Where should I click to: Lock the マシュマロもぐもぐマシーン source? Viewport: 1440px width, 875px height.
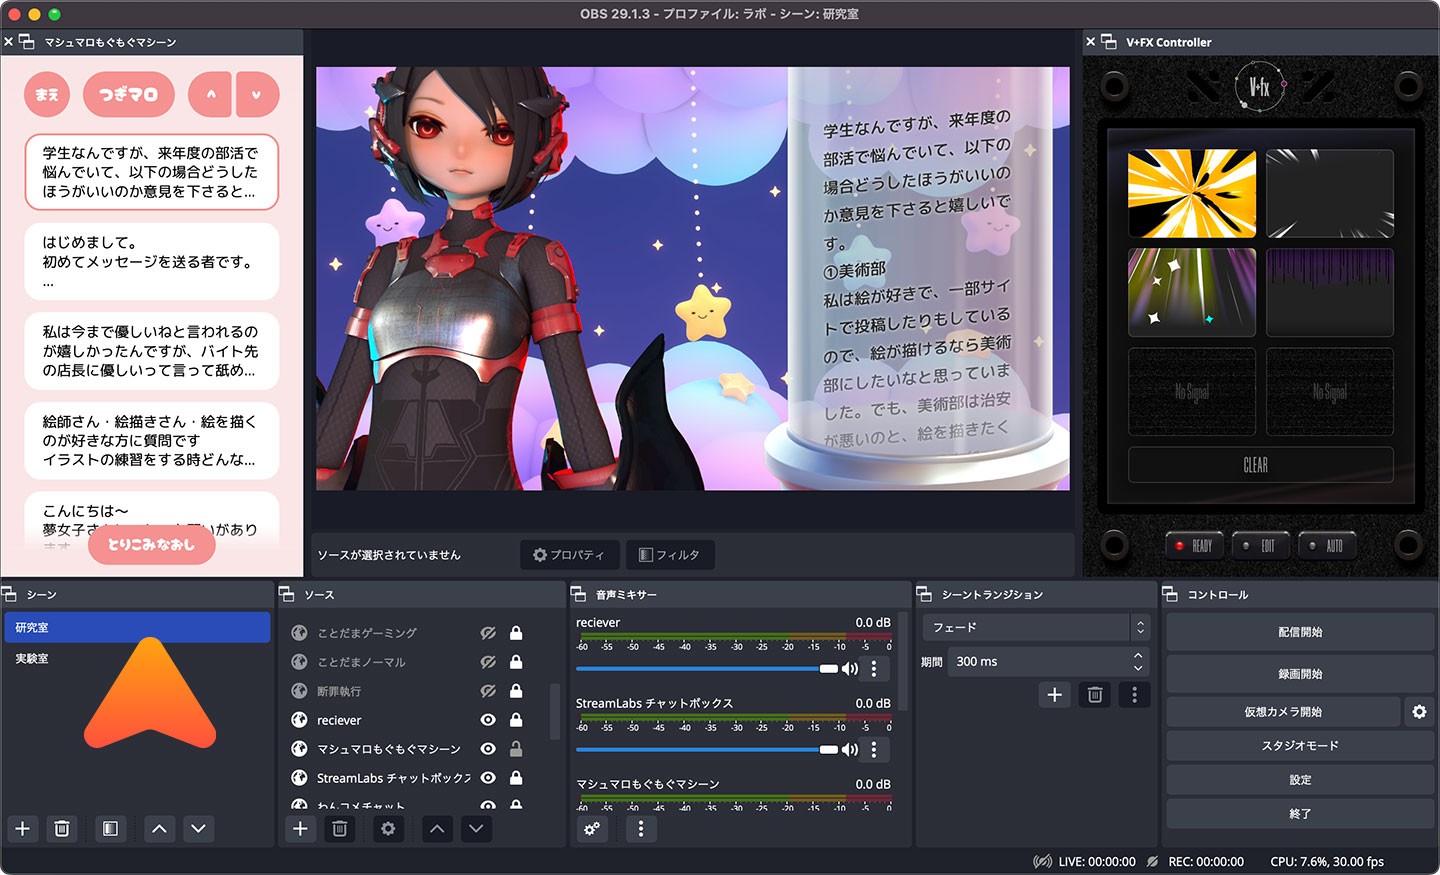(518, 748)
